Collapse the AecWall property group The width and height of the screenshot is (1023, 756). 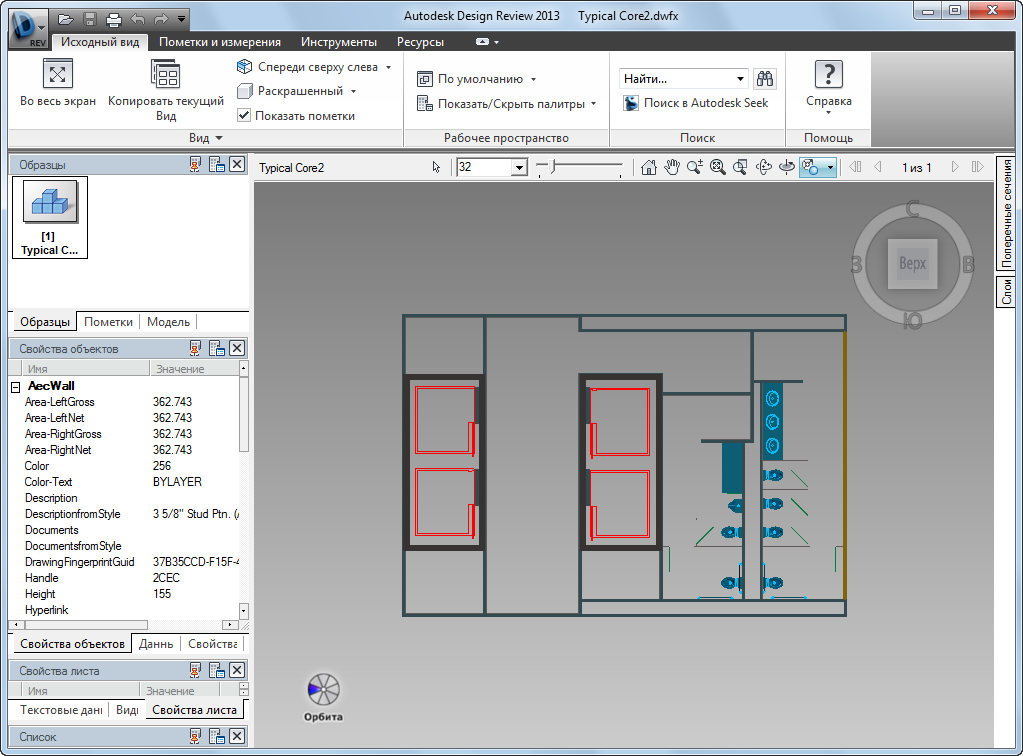[16, 387]
